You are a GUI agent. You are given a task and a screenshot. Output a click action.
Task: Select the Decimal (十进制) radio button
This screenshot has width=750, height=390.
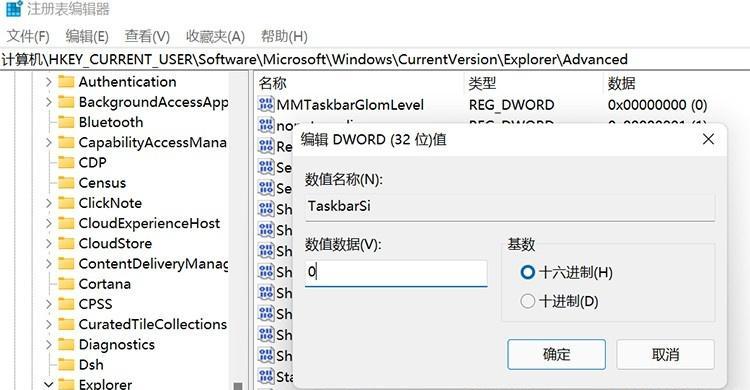coord(528,301)
